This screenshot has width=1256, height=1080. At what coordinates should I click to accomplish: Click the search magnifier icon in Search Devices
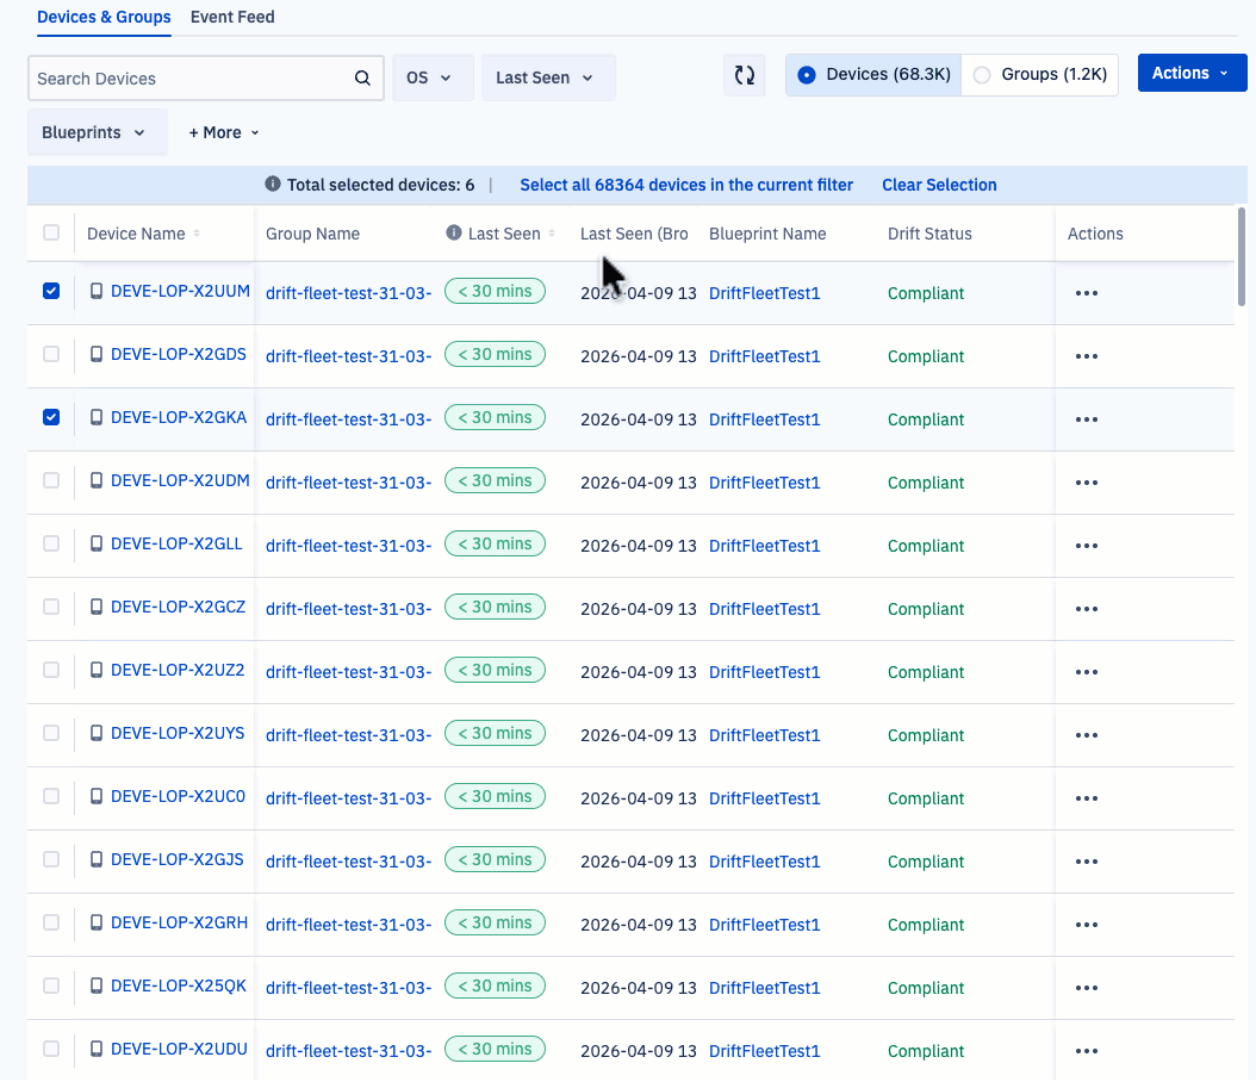pos(362,77)
